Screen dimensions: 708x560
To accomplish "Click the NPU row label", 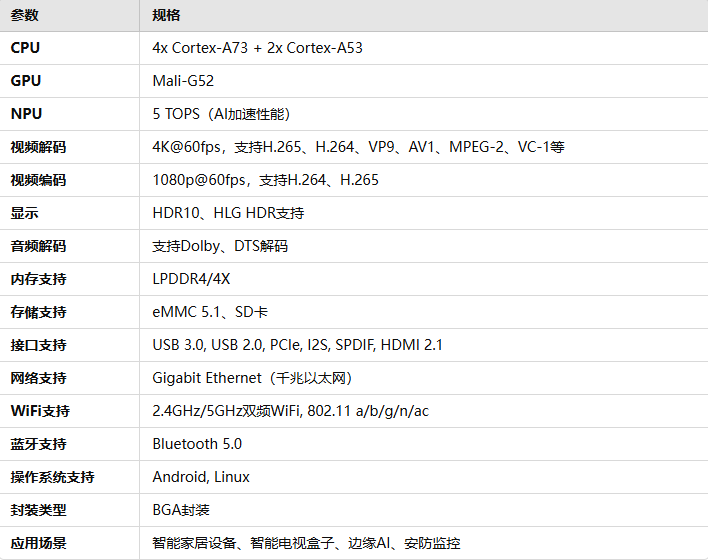I will tap(26, 114).
